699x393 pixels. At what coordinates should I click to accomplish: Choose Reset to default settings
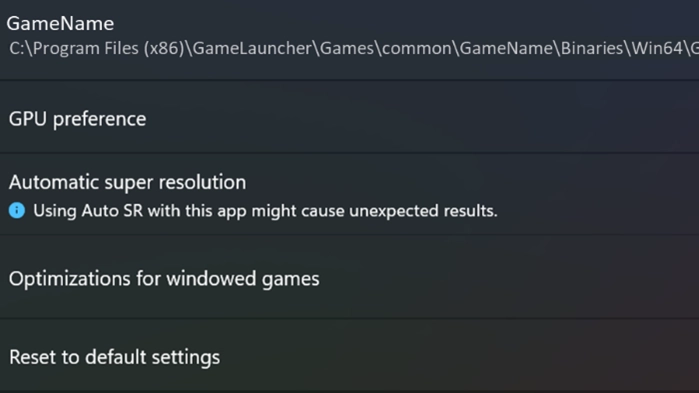(350, 355)
